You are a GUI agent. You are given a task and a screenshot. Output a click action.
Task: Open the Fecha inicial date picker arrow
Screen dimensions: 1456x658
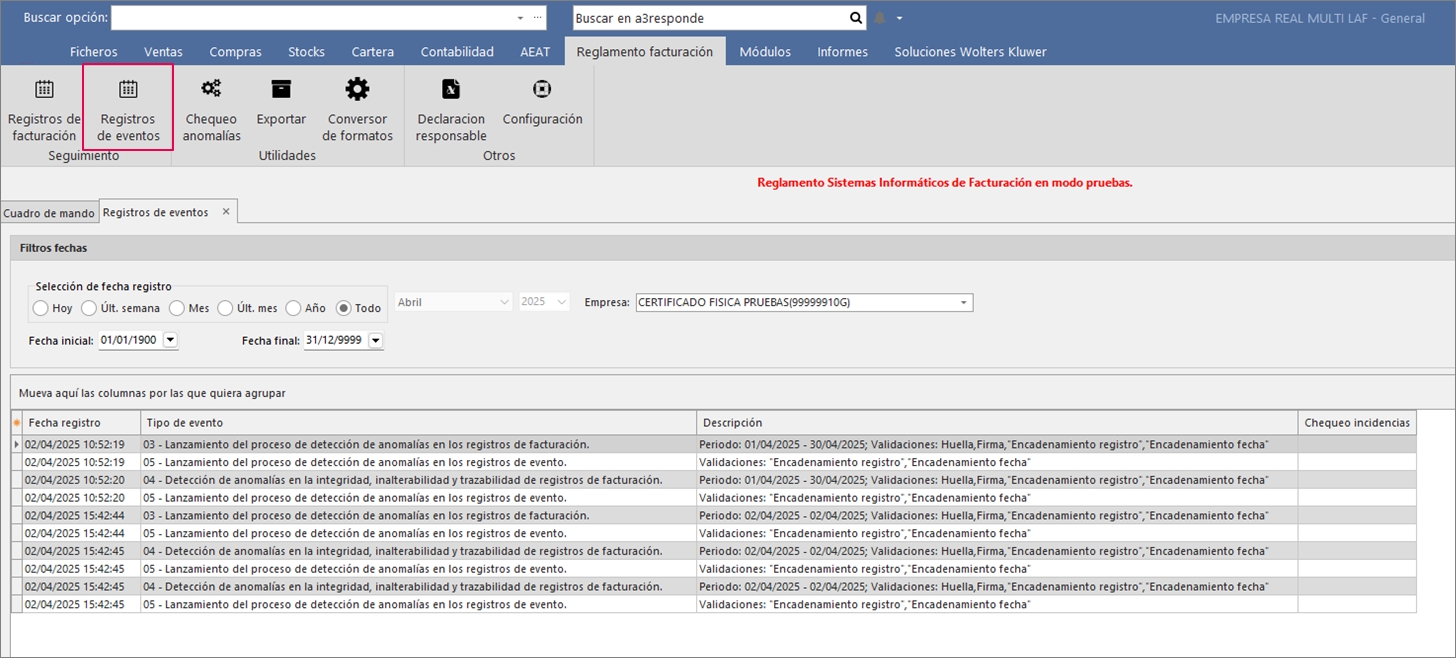coord(170,340)
